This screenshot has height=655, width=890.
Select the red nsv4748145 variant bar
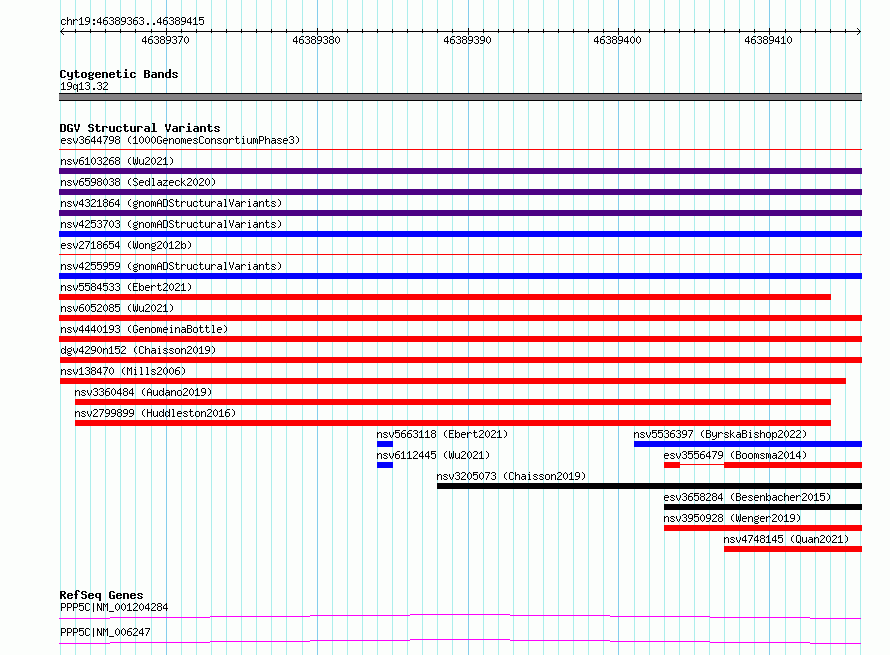[793, 549]
